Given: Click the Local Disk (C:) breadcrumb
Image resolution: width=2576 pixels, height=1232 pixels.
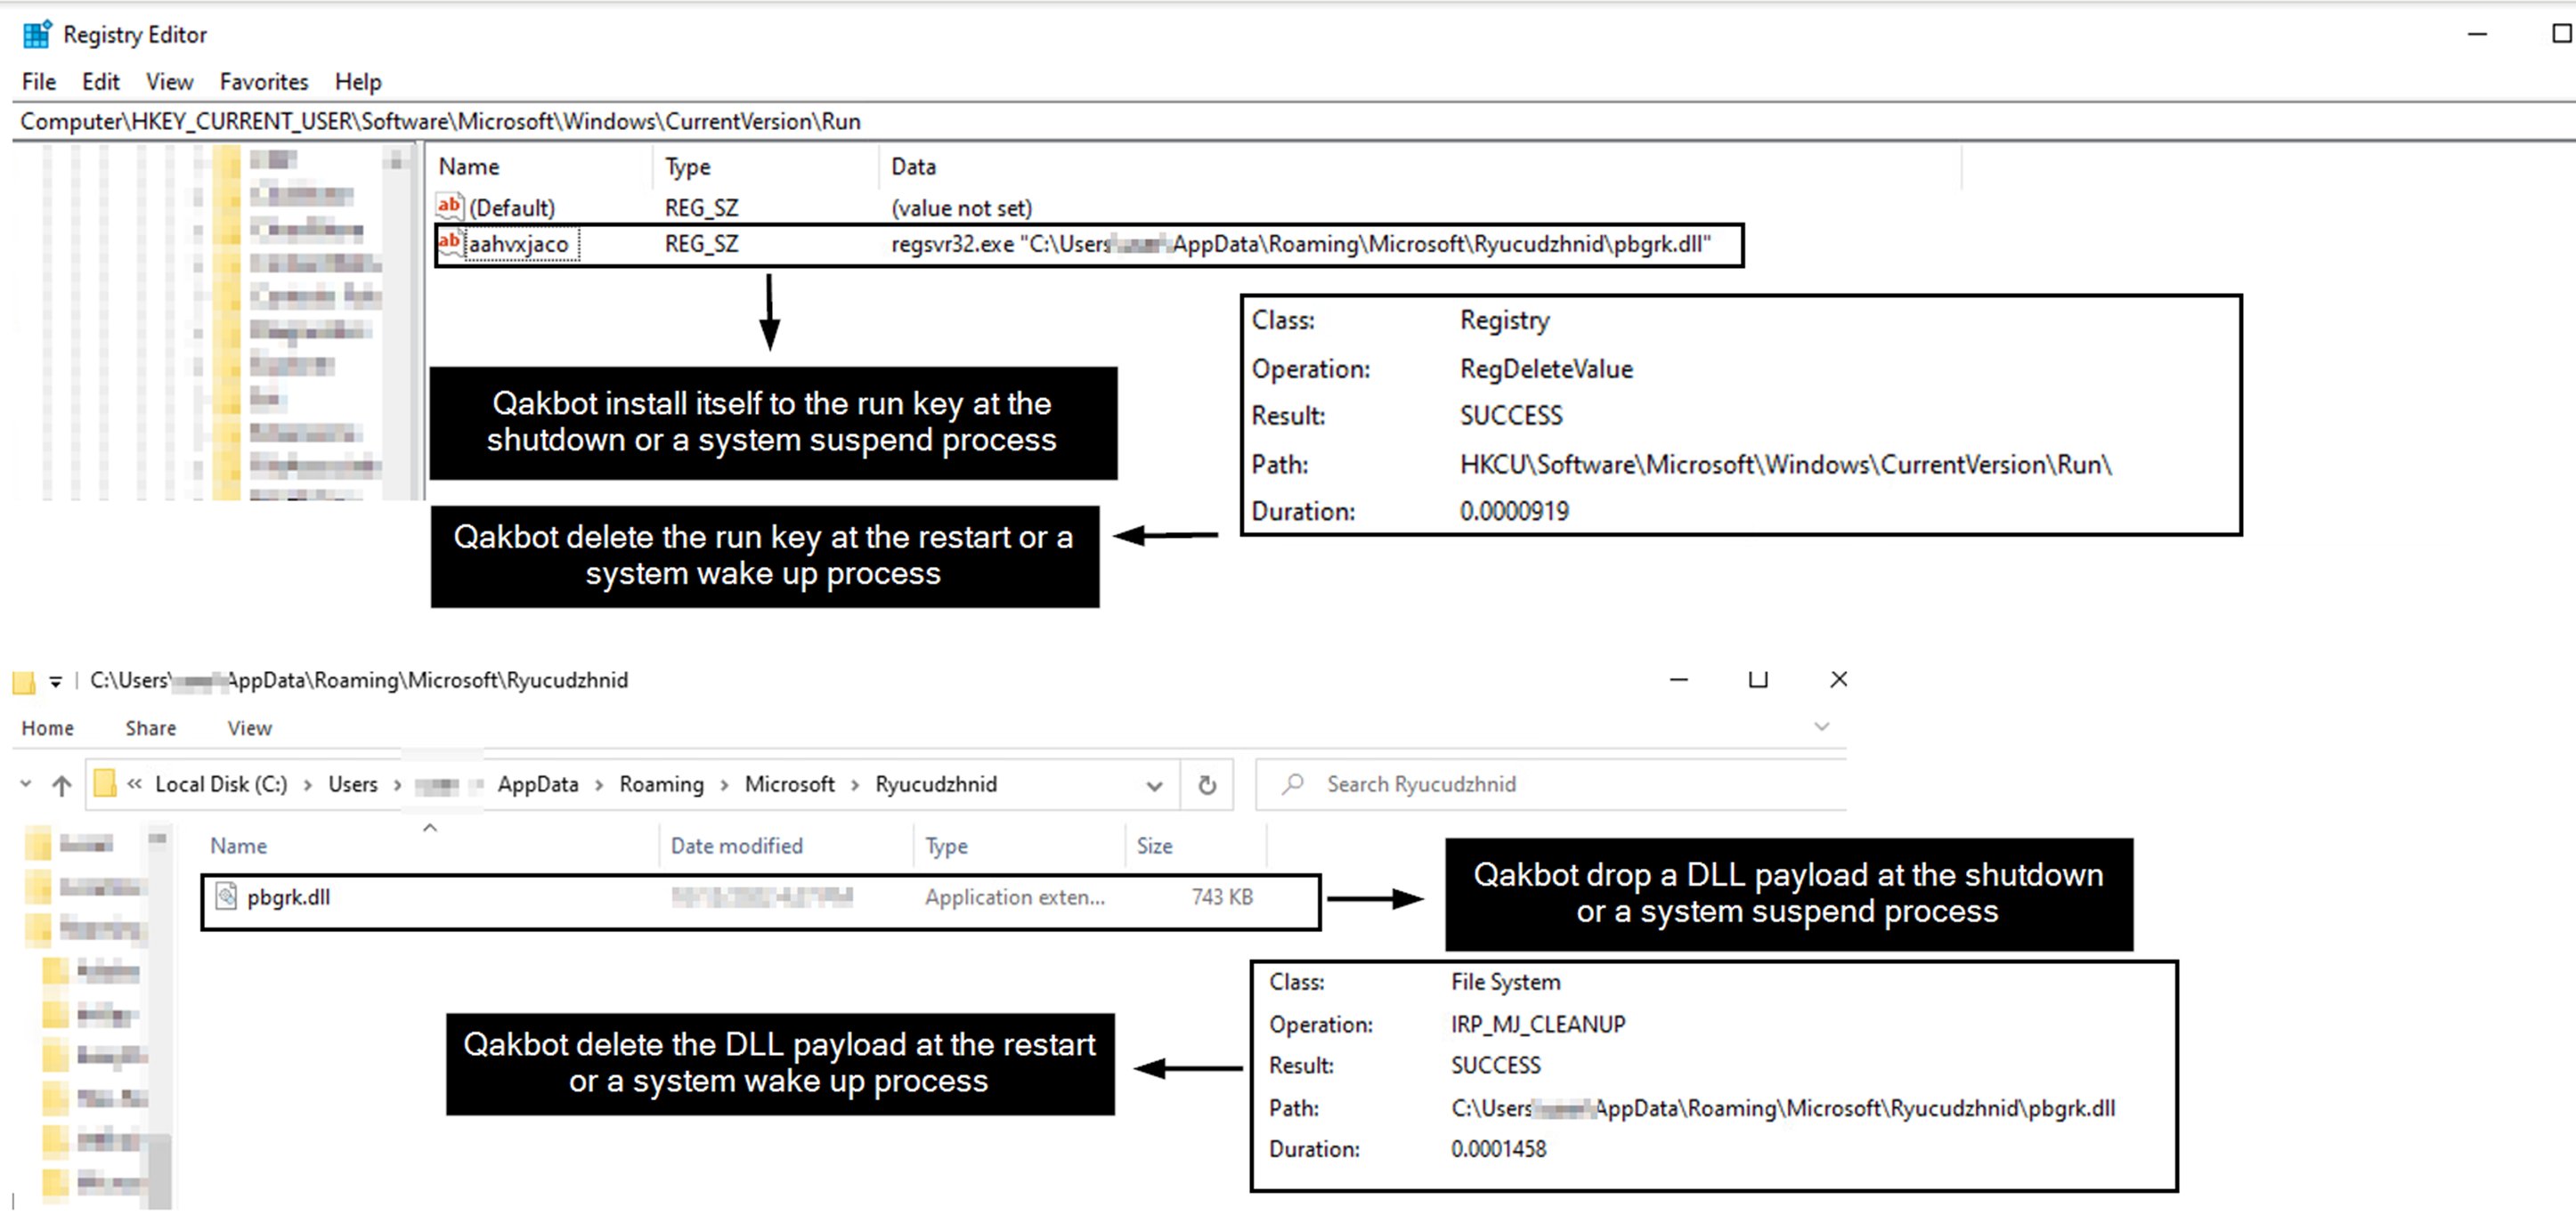Looking at the screenshot, I should pyautogui.click(x=221, y=784).
